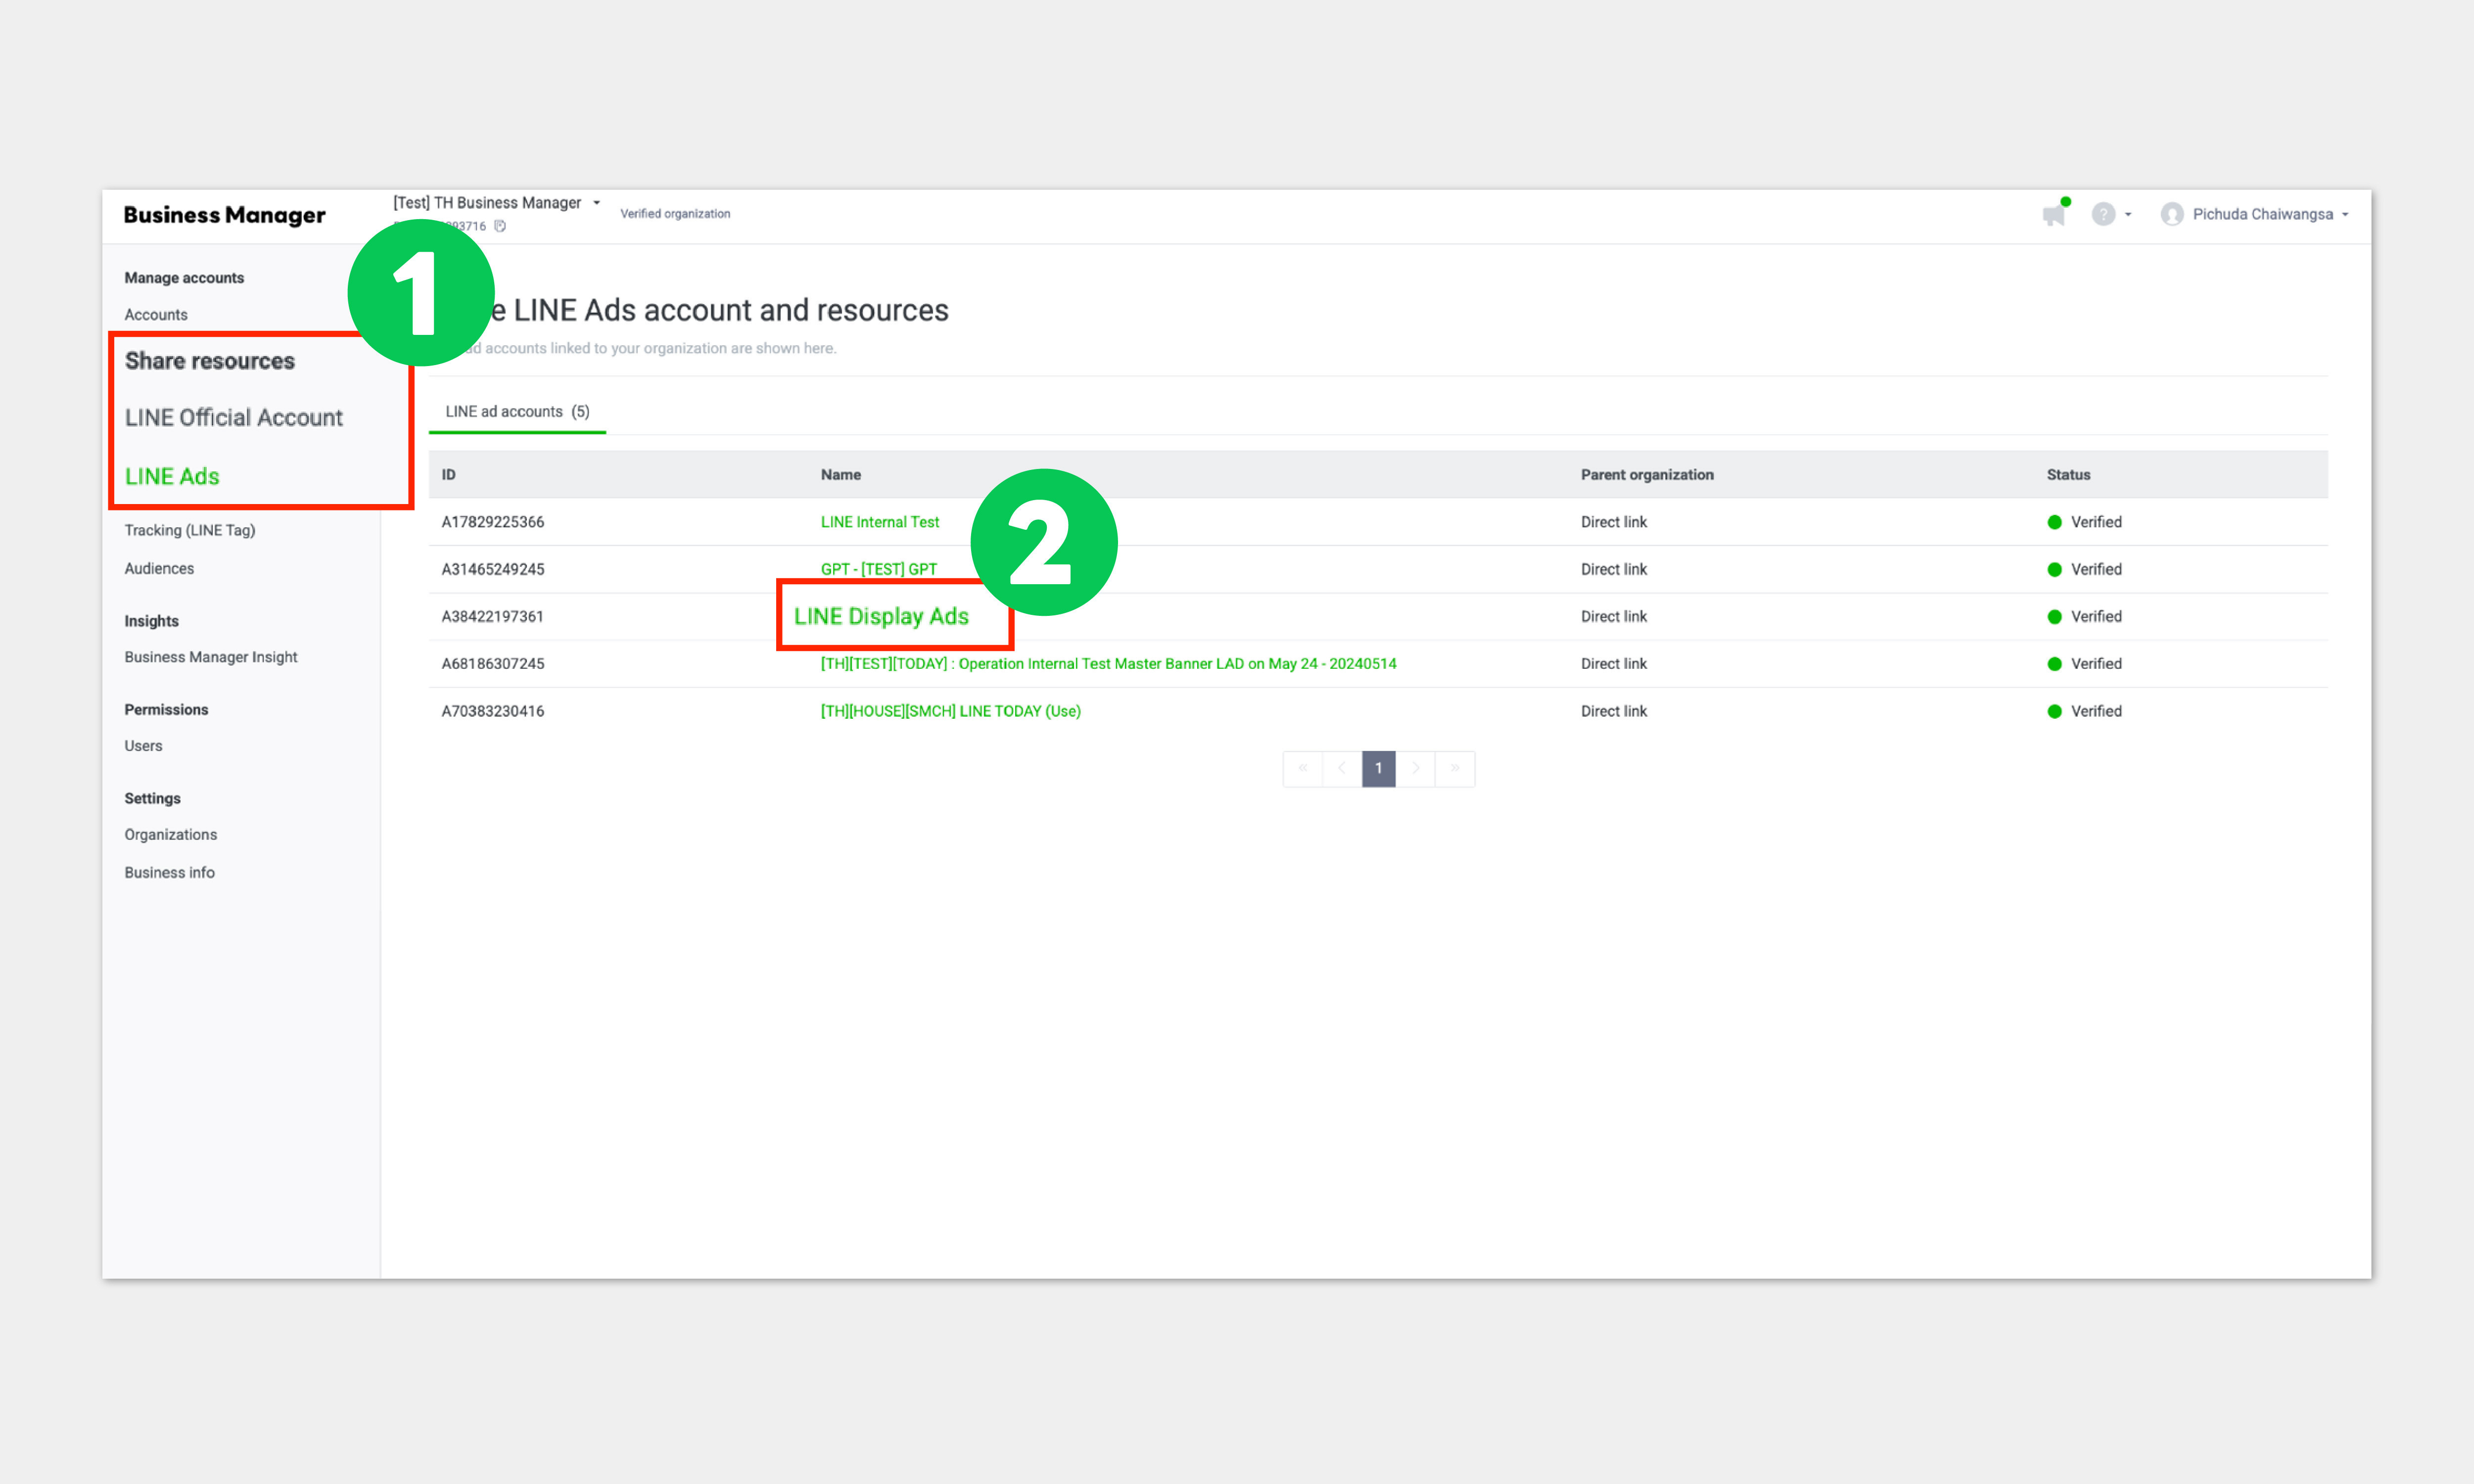Open Business info in the sidebar
The width and height of the screenshot is (2474, 1484).
pyautogui.click(x=169, y=872)
